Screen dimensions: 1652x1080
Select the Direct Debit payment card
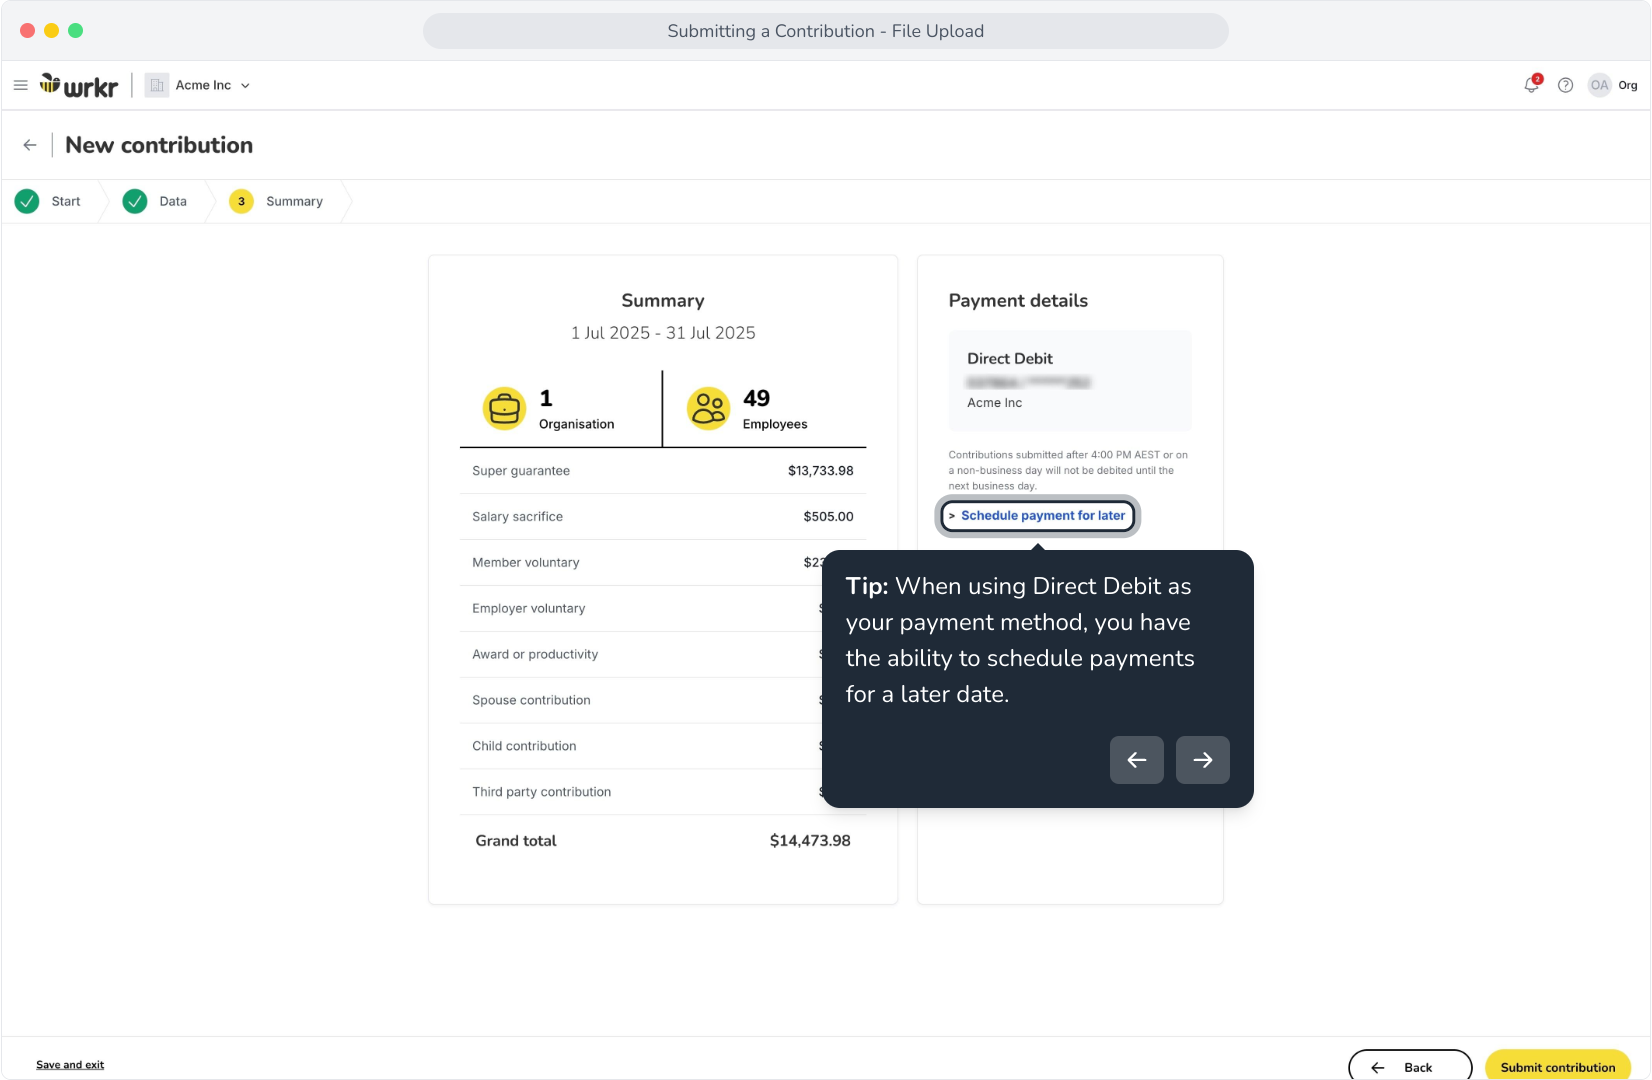(1070, 381)
